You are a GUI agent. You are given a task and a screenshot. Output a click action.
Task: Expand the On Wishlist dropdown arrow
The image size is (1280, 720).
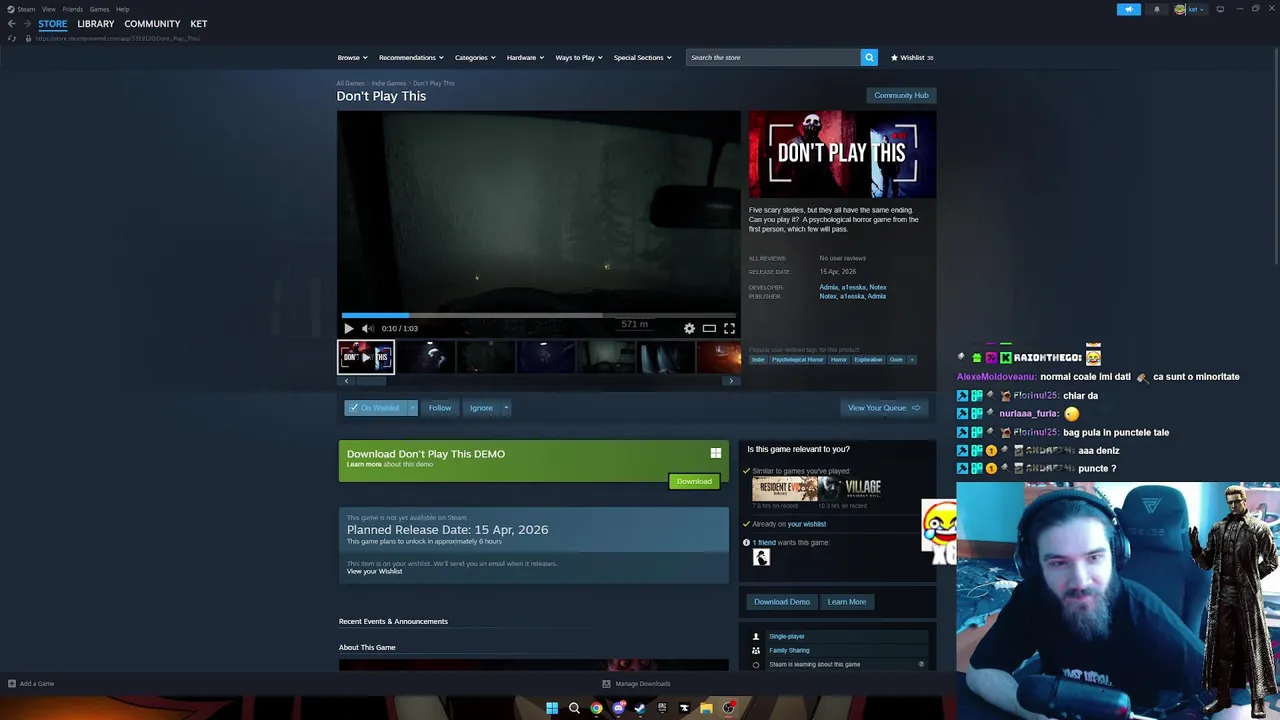click(x=412, y=408)
